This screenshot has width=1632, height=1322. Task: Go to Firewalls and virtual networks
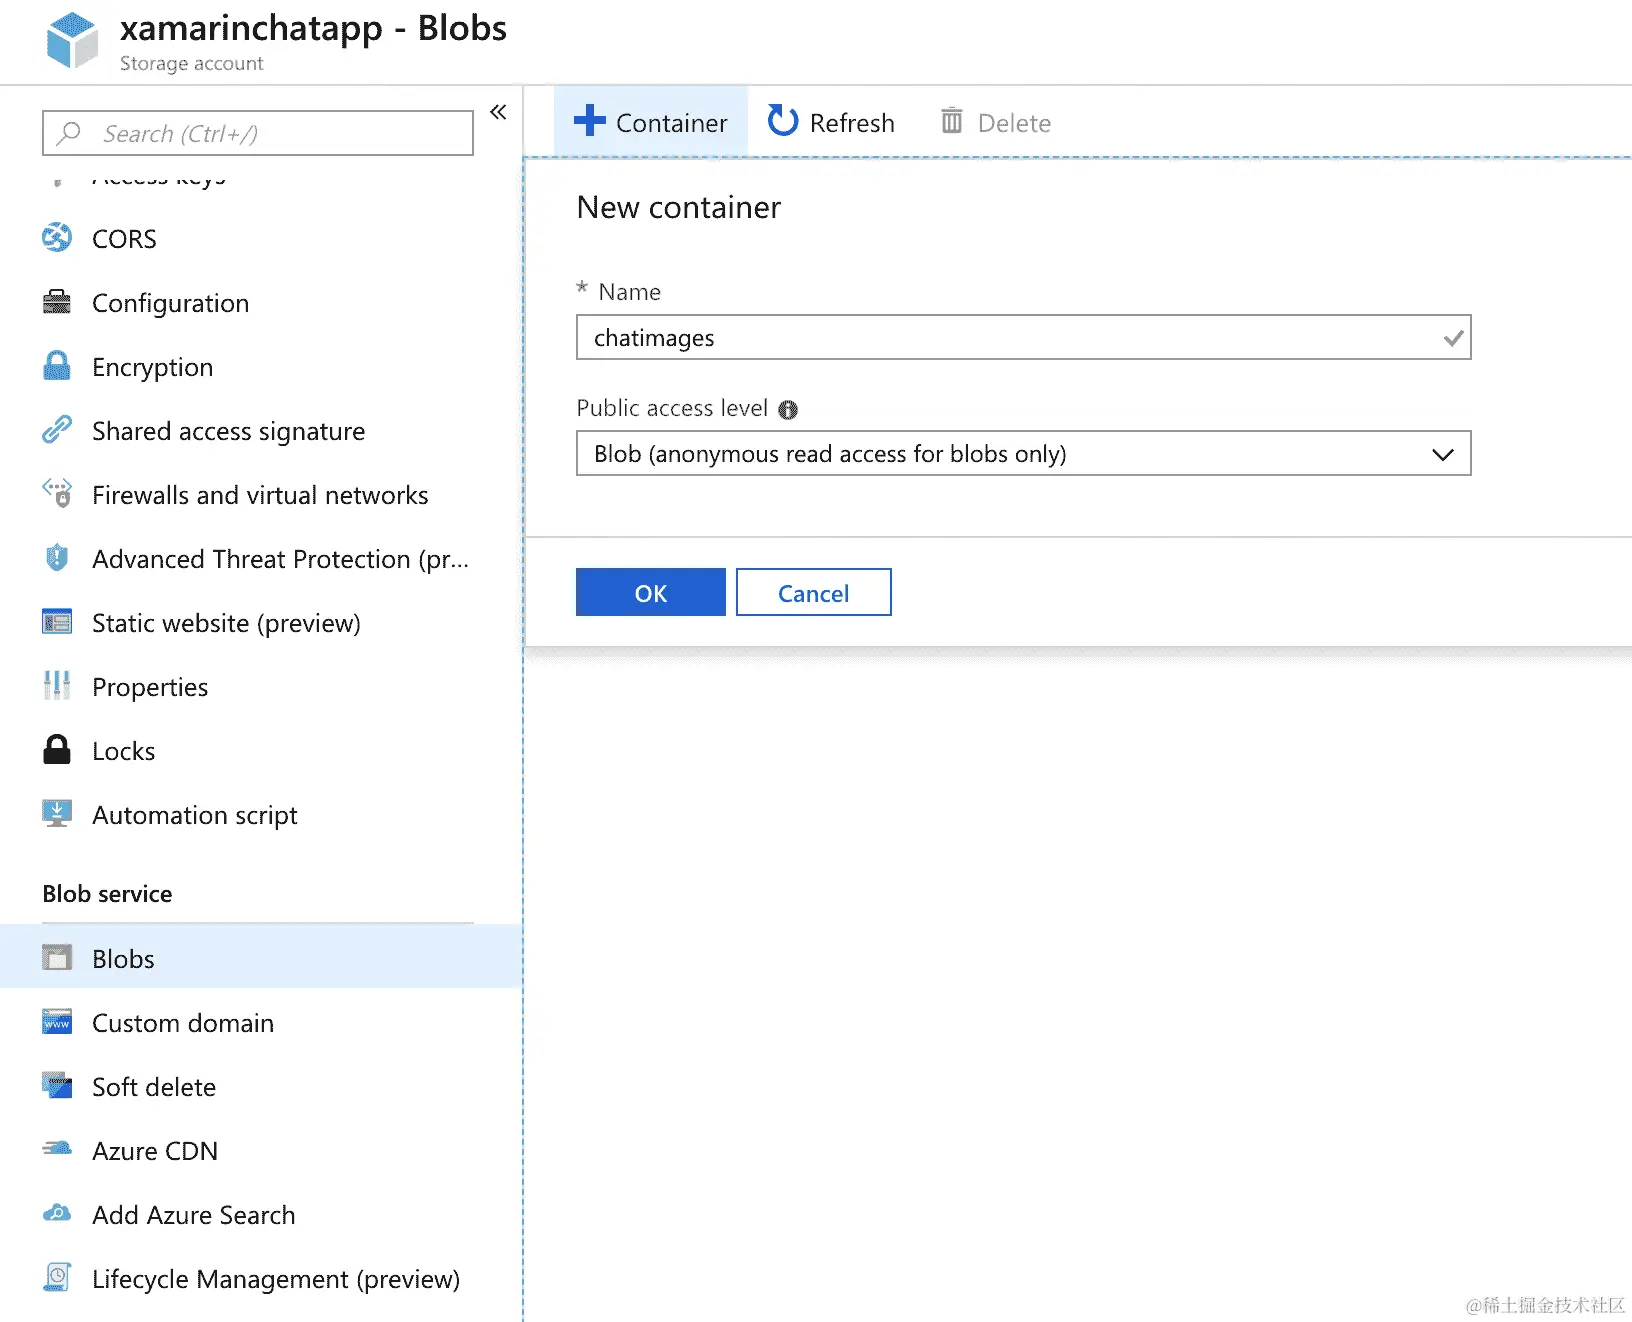[x=259, y=495]
